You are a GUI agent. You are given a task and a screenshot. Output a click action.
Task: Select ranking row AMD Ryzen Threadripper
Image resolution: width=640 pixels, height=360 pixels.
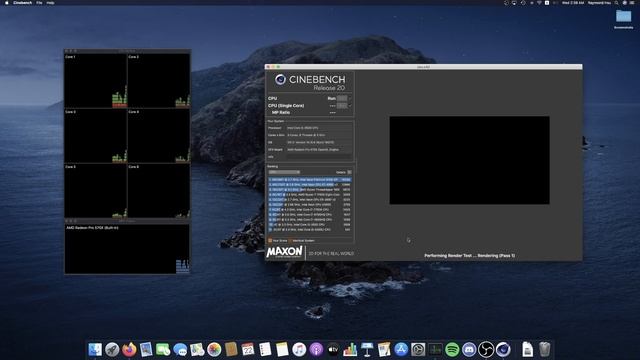click(310, 190)
